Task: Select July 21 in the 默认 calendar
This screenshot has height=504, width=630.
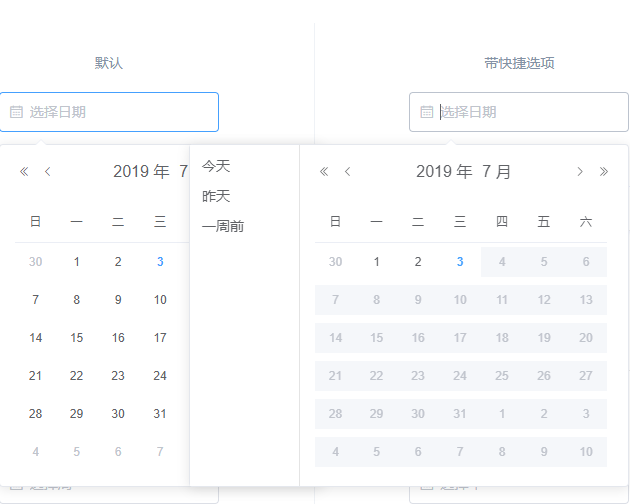Action: (x=35, y=376)
